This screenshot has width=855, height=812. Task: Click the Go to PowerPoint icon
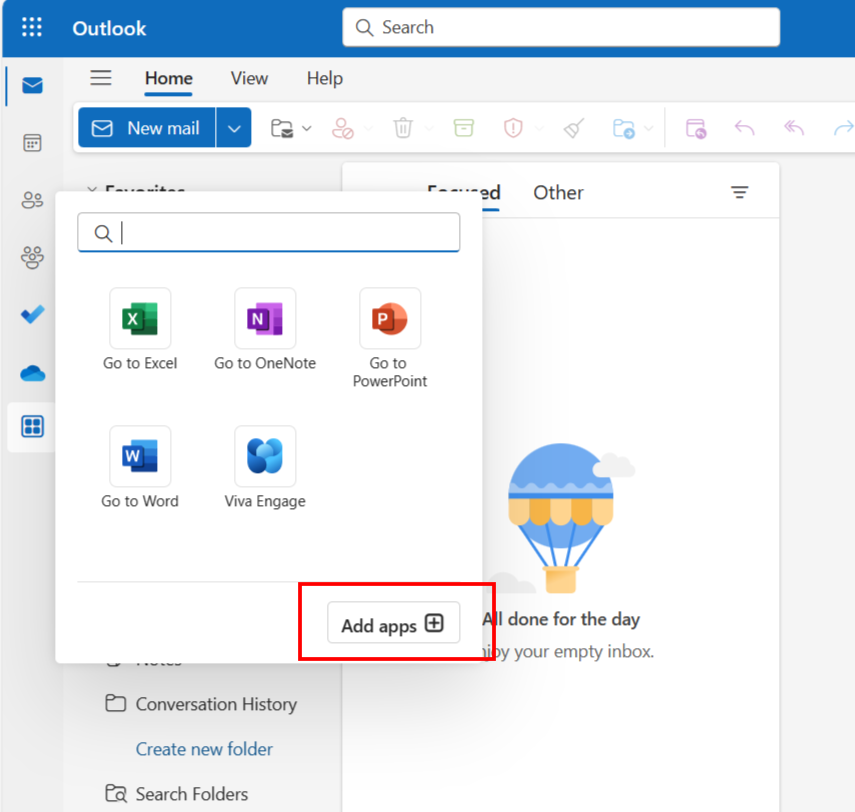[x=390, y=318]
